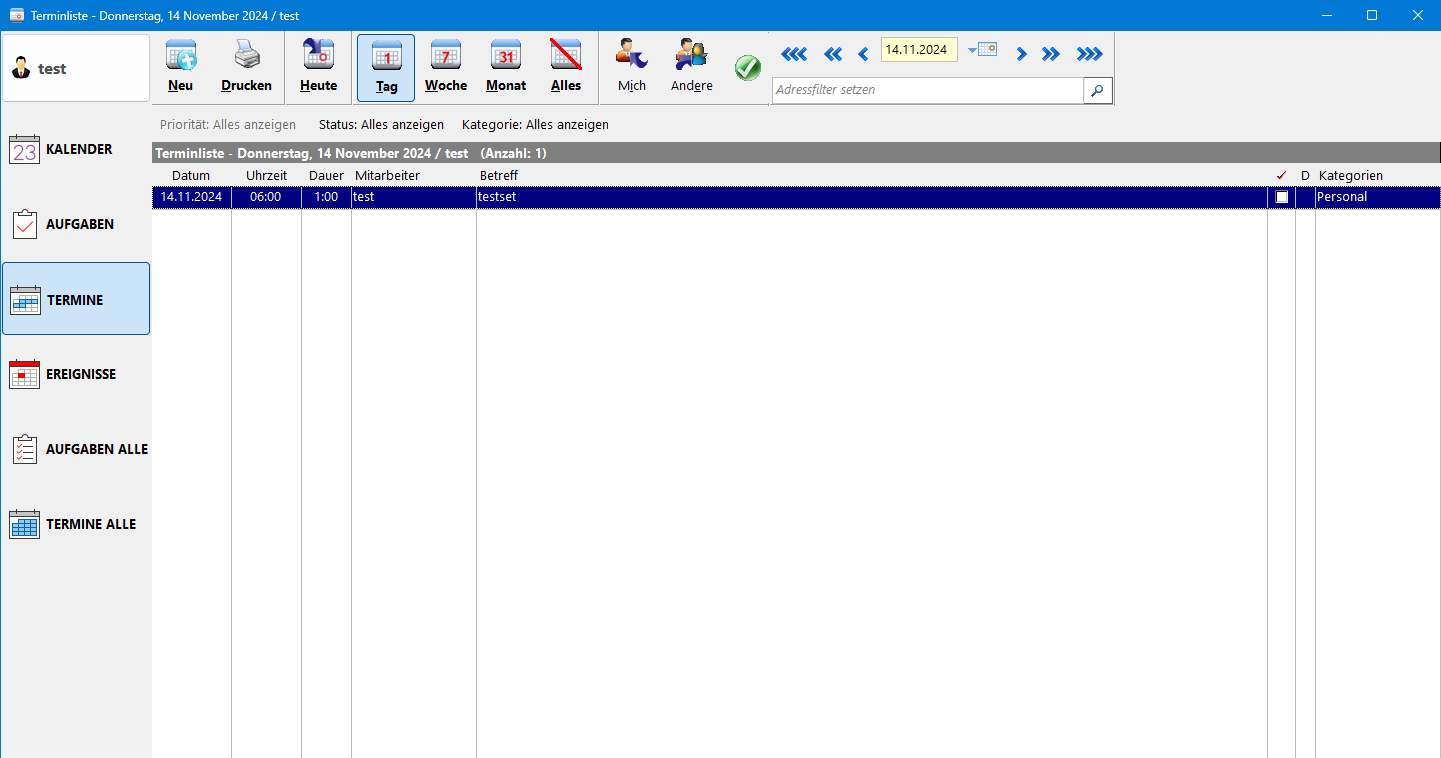1441x758 pixels.
Task: Go to next day with single right arrow
Action: tap(1021, 54)
